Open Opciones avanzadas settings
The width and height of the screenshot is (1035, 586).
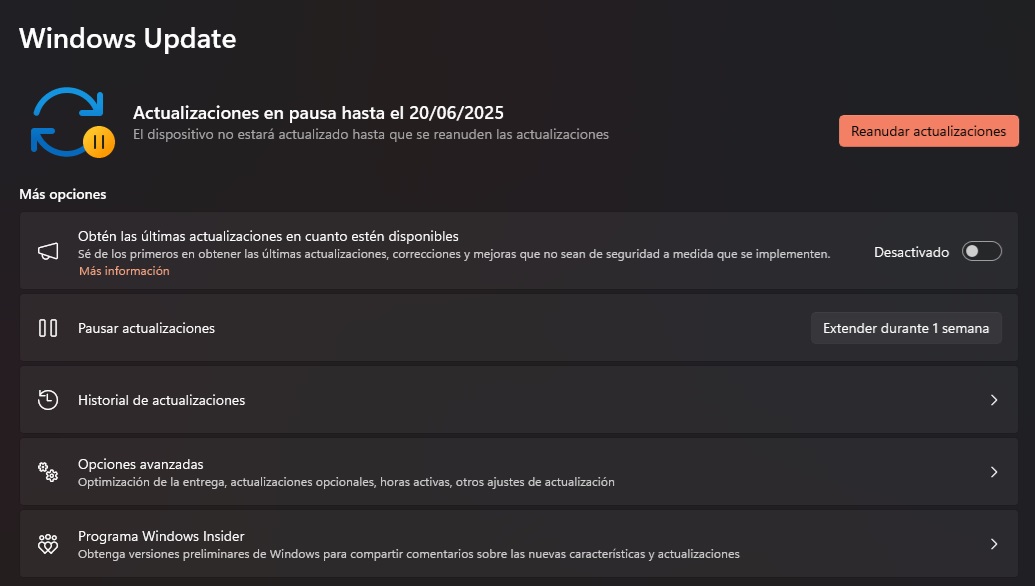pyautogui.click(x=141, y=465)
